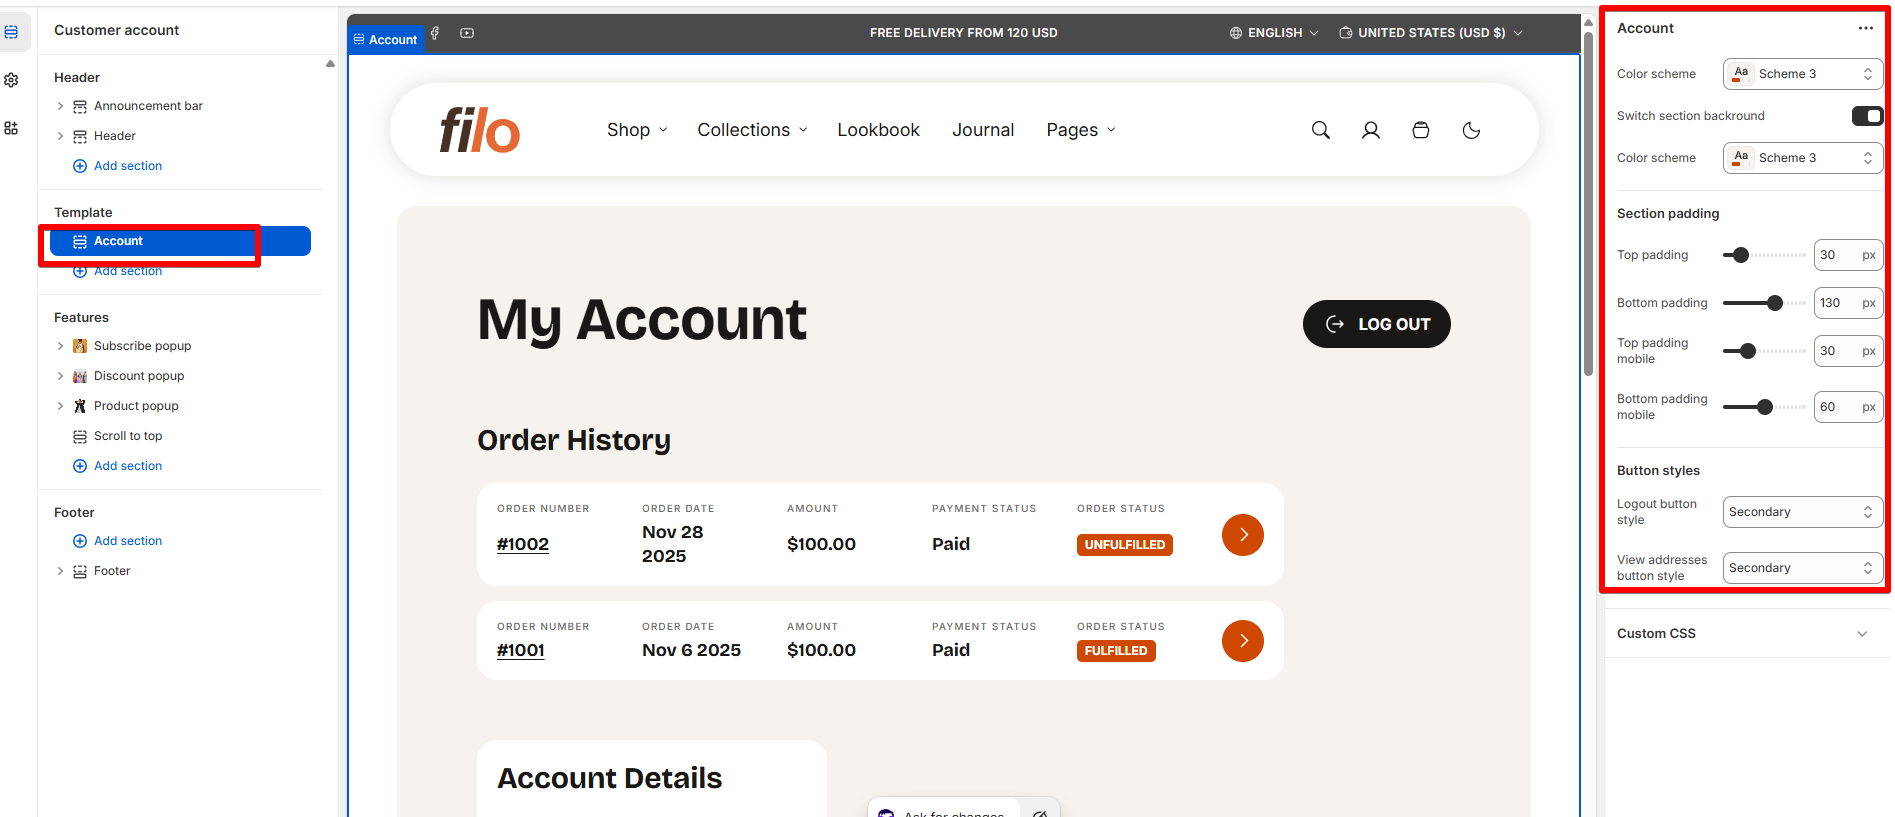The height and width of the screenshot is (817, 1895).
Task: Adjust the Bottom padding mobile slider
Action: pyautogui.click(x=1764, y=407)
